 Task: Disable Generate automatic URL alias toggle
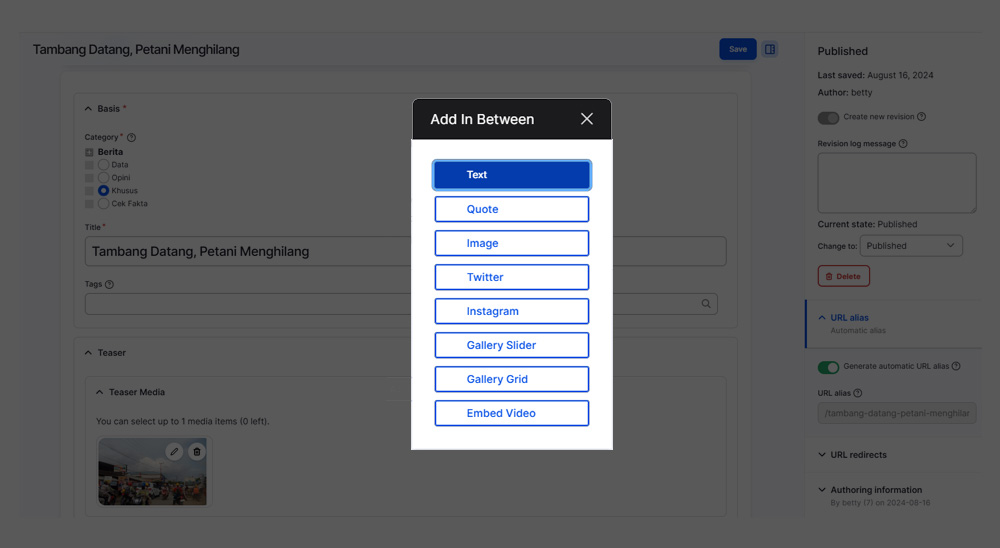coord(828,367)
